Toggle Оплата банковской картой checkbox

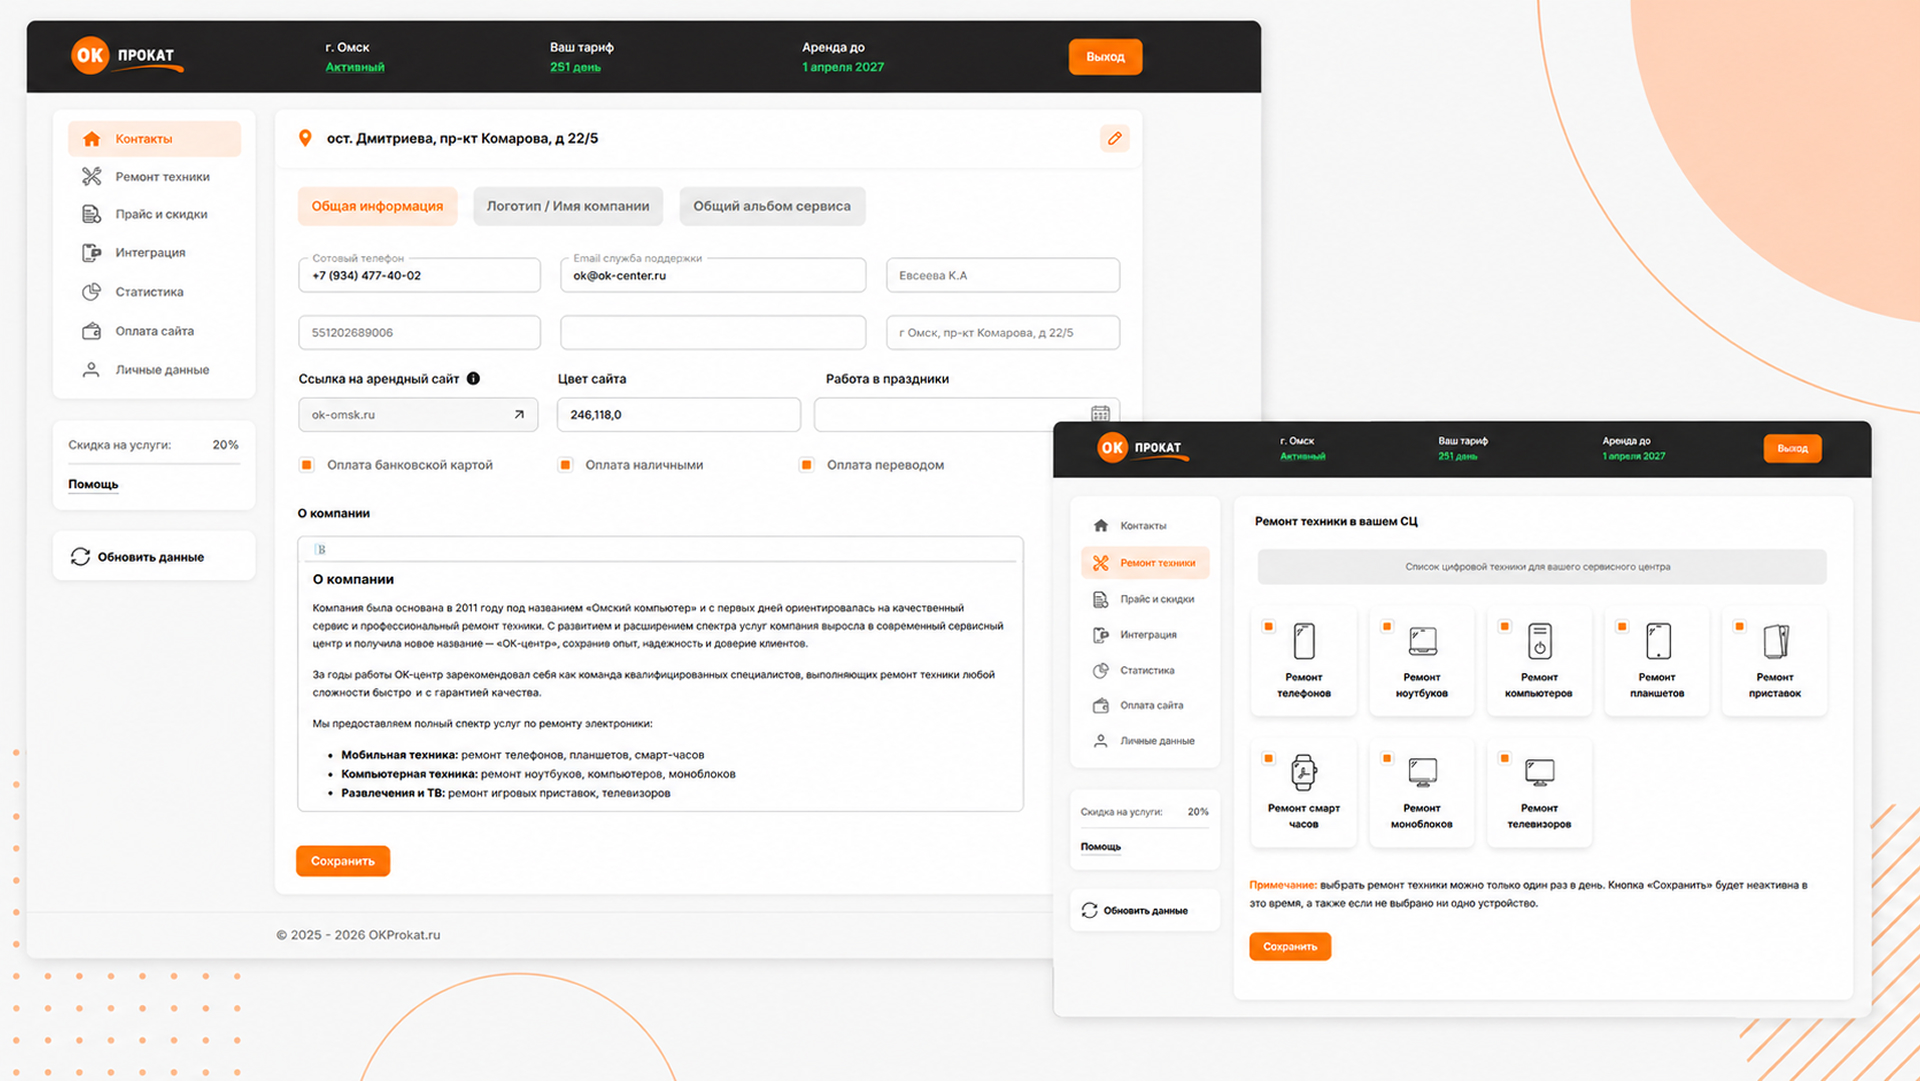pyautogui.click(x=307, y=465)
